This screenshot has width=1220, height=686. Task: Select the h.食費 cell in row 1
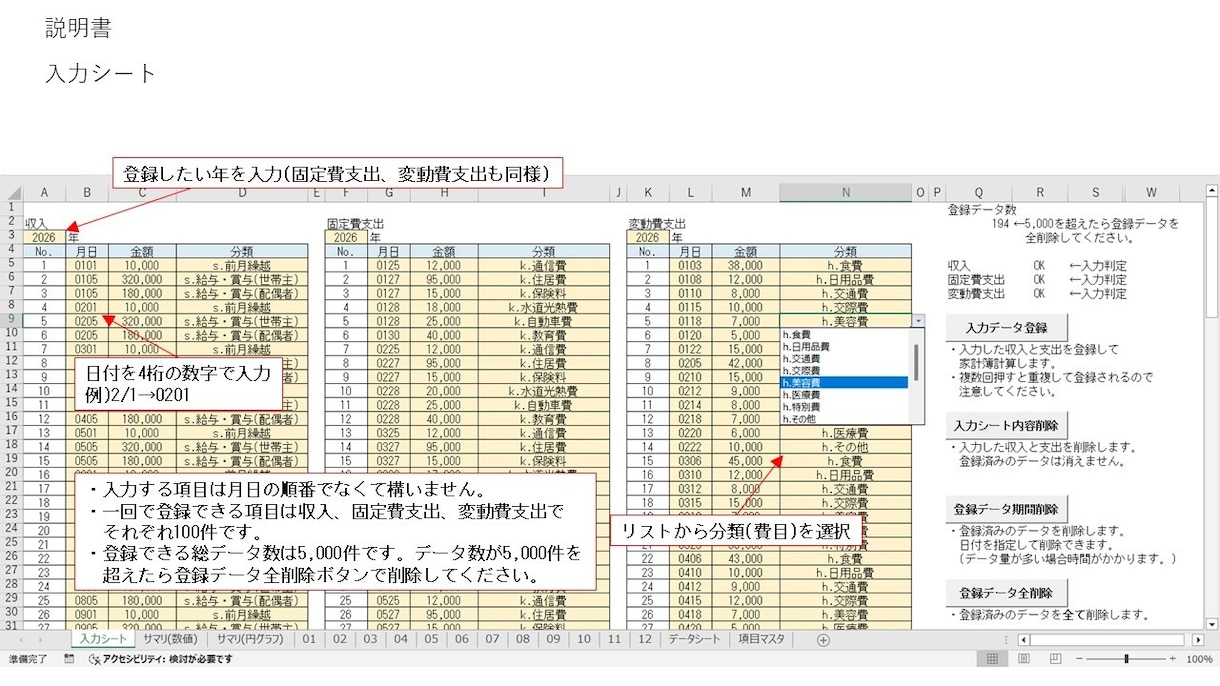pos(845,266)
